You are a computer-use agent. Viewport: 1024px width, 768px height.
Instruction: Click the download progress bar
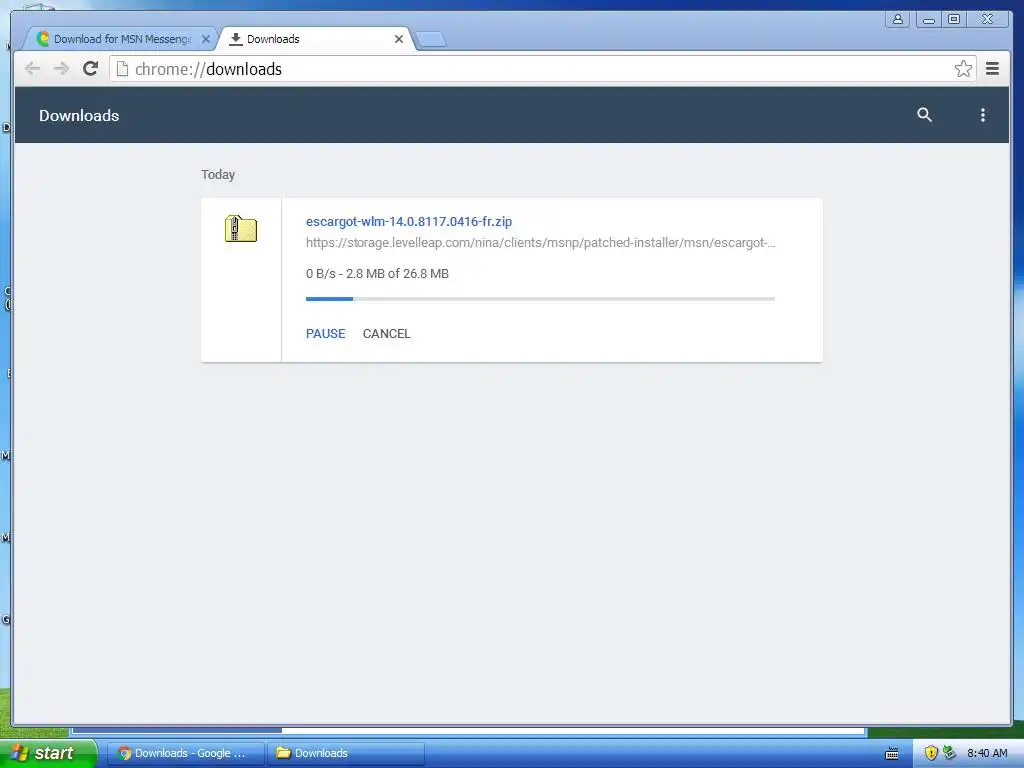coord(540,299)
